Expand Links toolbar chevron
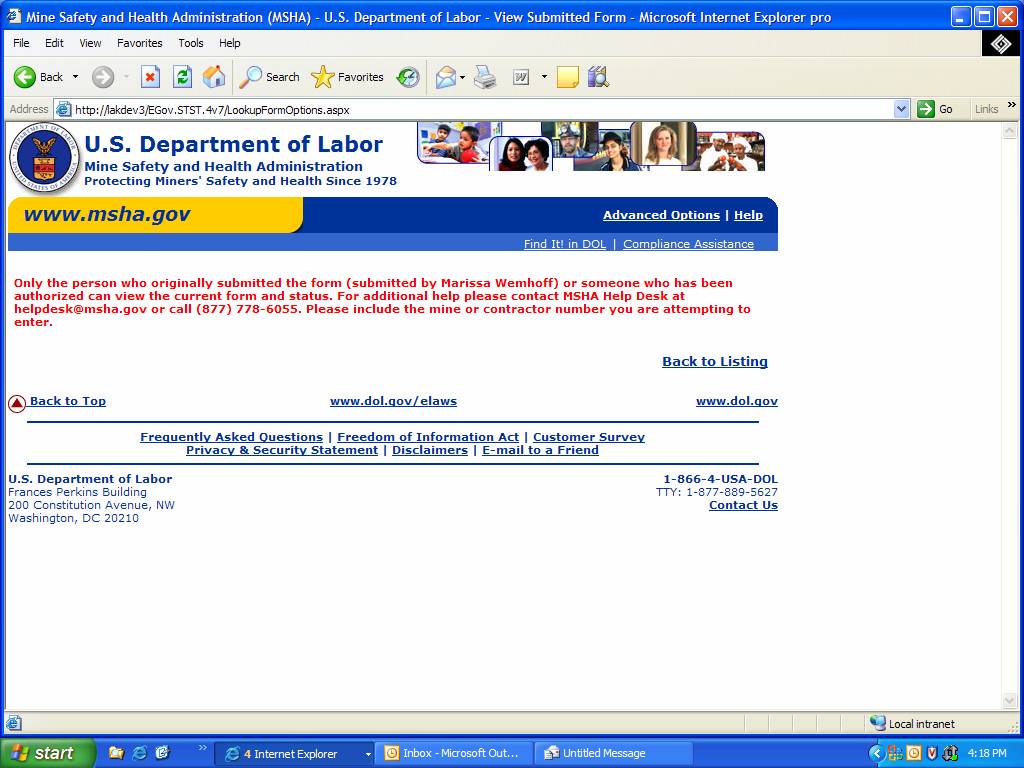 coord(1012,104)
